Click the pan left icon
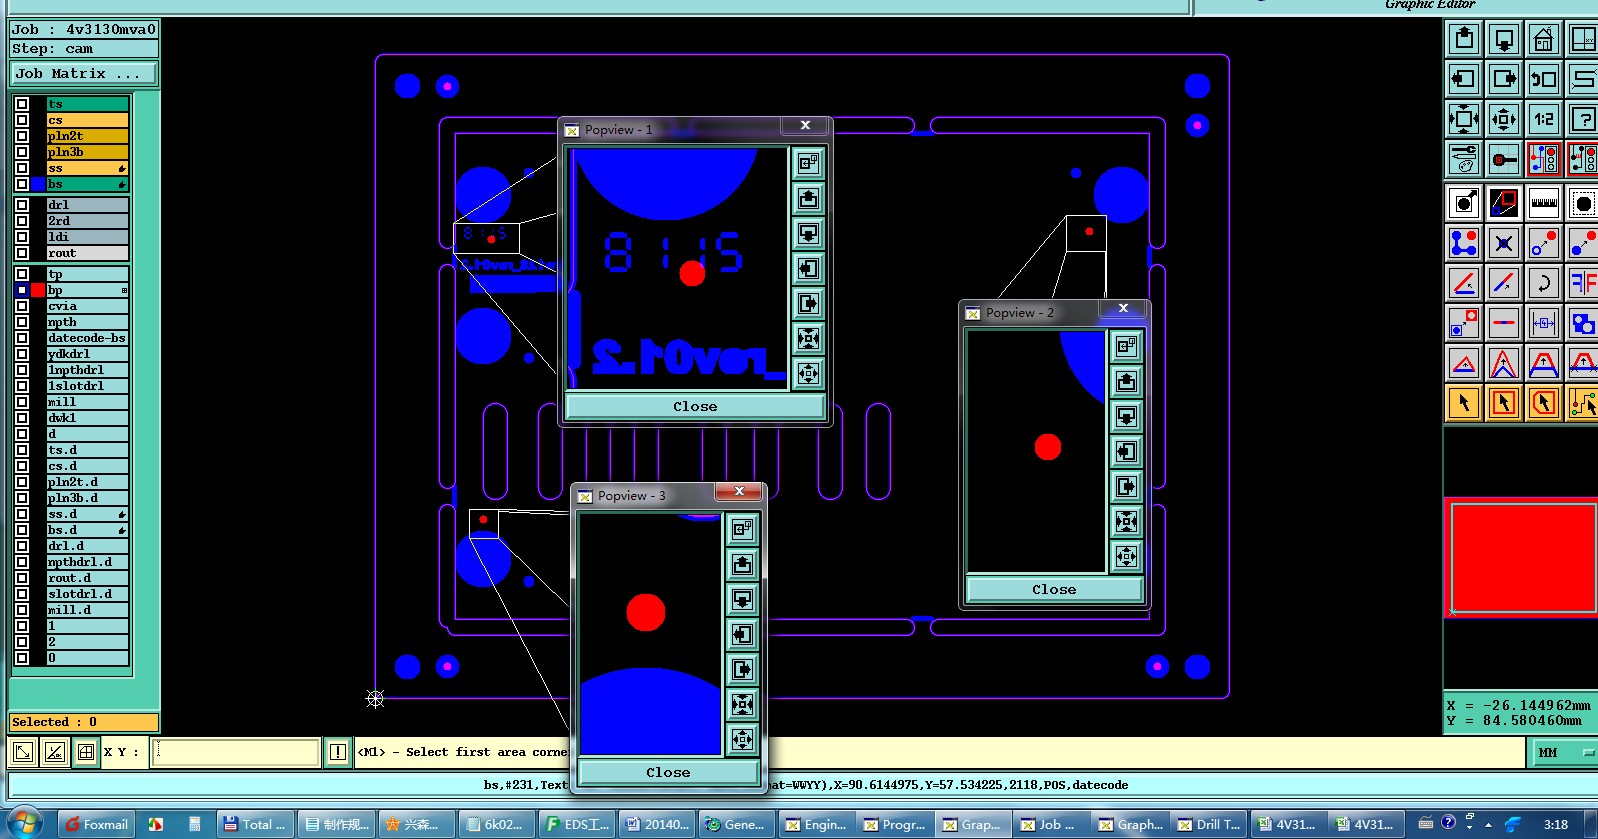This screenshot has width=1598, height=839. click(x=1464, y=79)
